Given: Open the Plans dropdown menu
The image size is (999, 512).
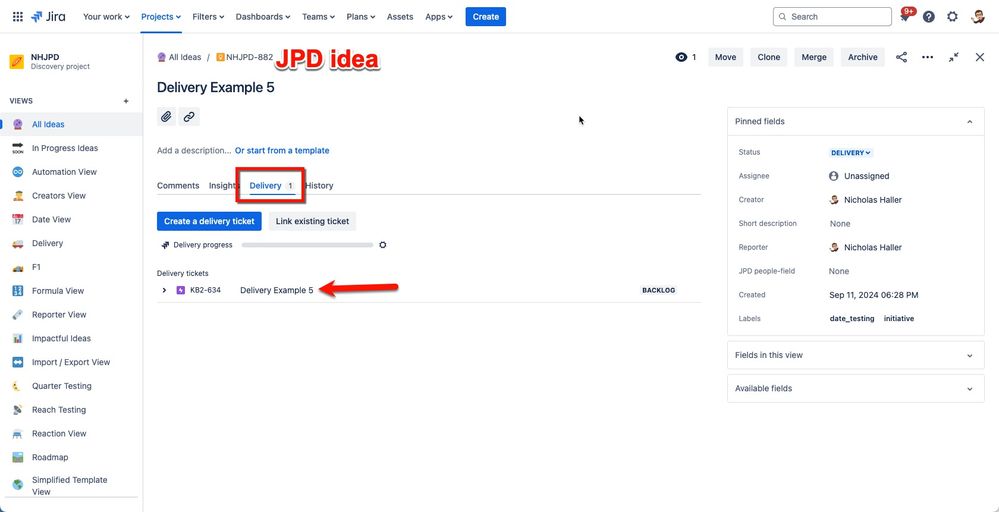Looking at the screenshot, I should tap(361, 17).
